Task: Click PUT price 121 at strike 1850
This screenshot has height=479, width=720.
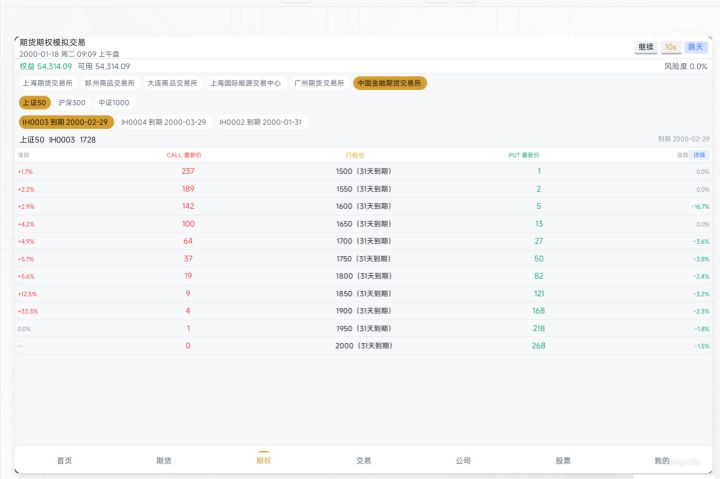Action: (539, 293)
